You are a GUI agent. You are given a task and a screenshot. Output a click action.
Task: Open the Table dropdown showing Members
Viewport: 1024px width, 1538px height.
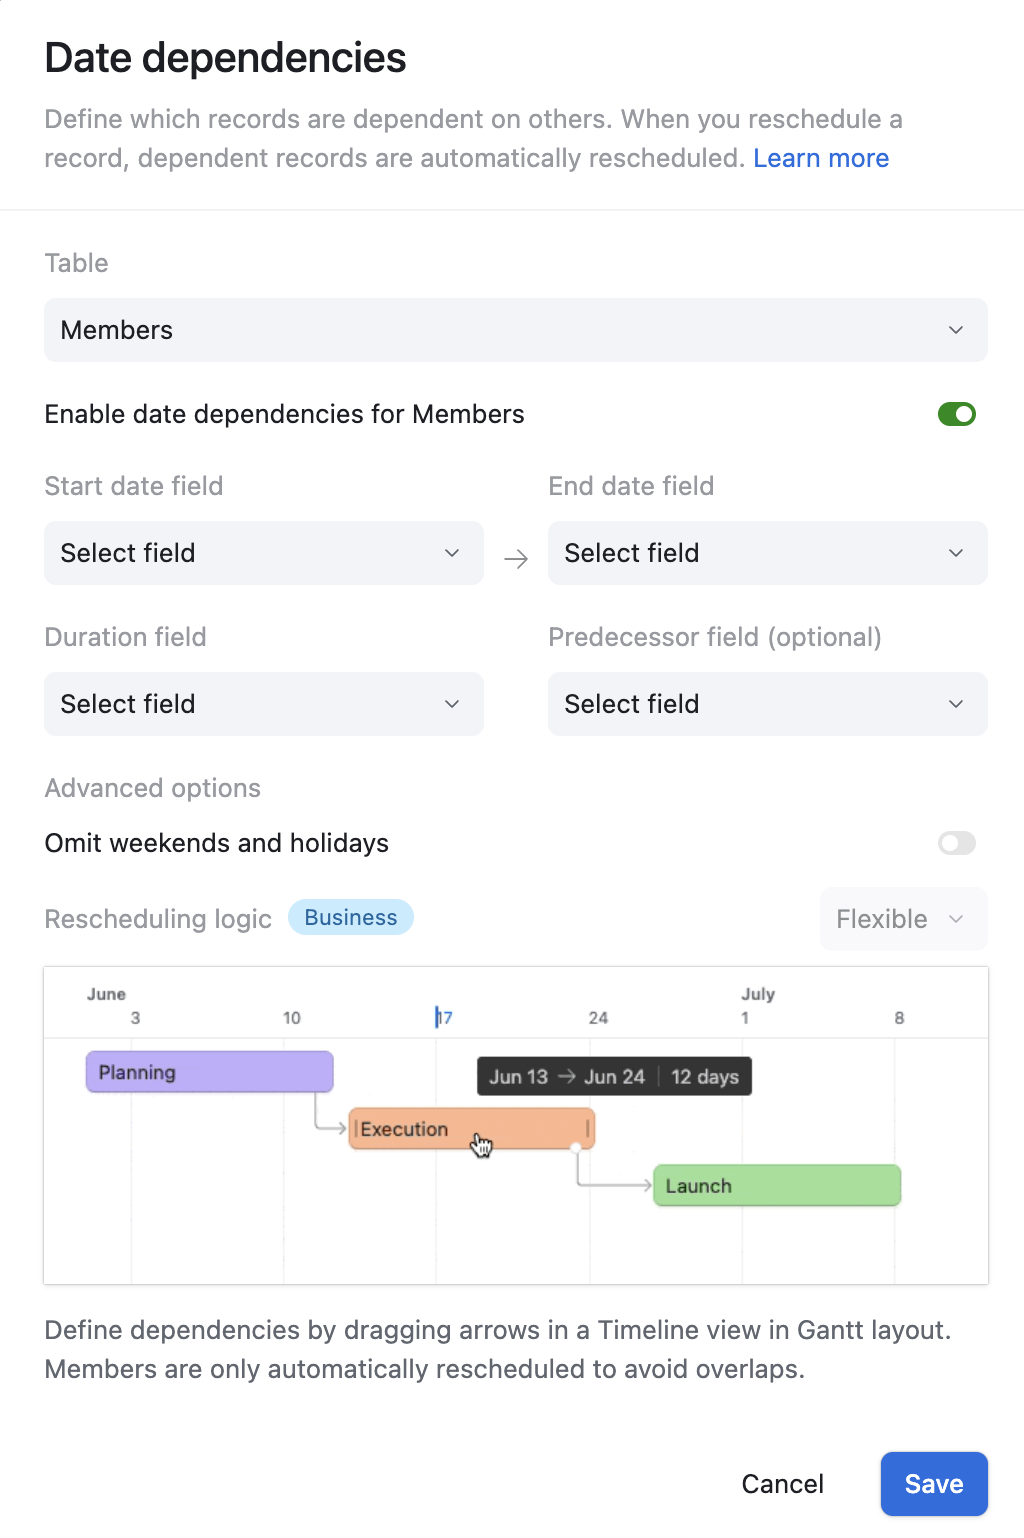(x=516, y=330)
